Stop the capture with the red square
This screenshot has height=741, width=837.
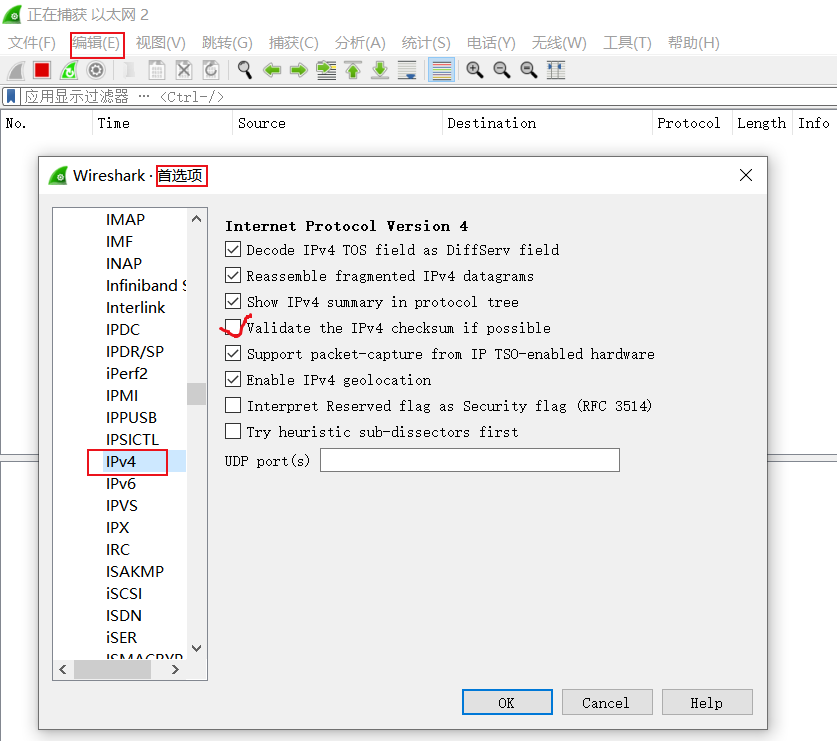click(x=42, y=70)
